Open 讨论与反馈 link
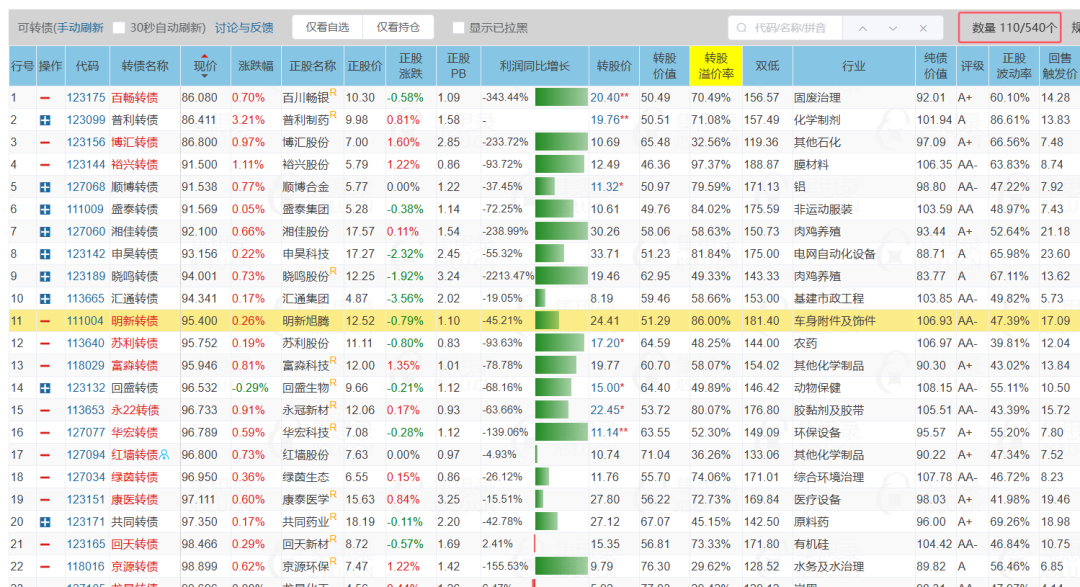 [244, 28]
